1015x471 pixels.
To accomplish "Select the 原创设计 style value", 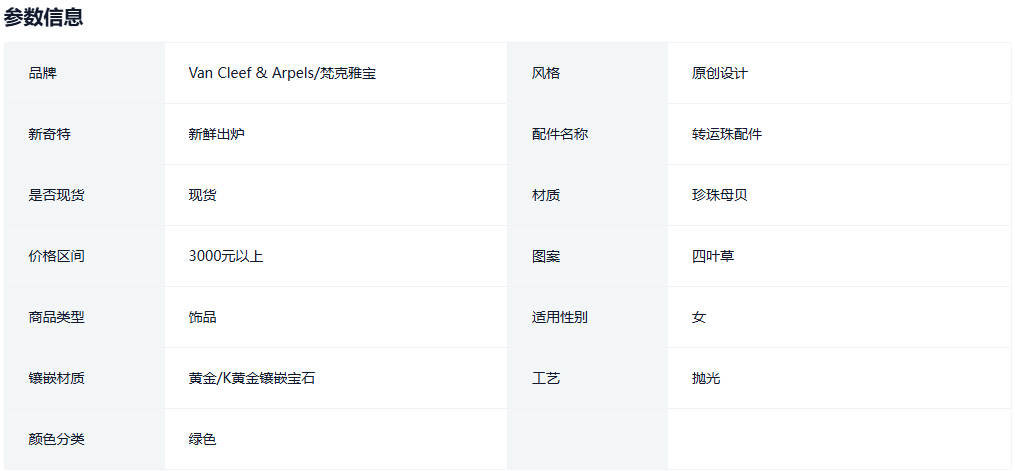I will [719, 73].
